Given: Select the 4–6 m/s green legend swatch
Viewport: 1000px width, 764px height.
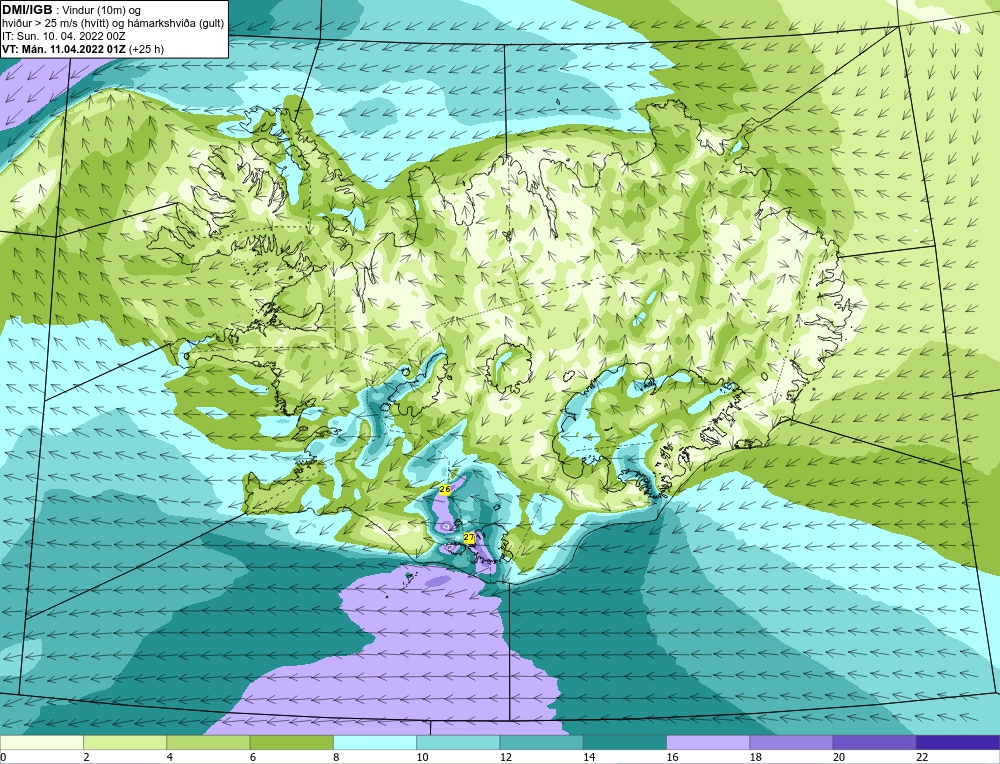Looking at the screenshot, I should (x=209, y=743).
